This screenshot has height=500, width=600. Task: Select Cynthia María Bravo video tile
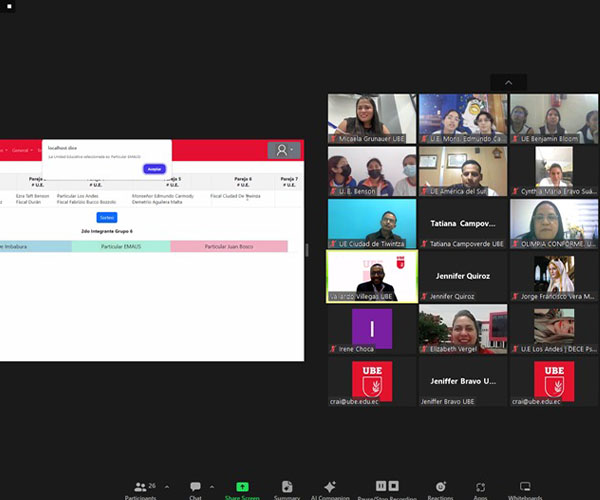pyautogui.click(x=554, y=171)
